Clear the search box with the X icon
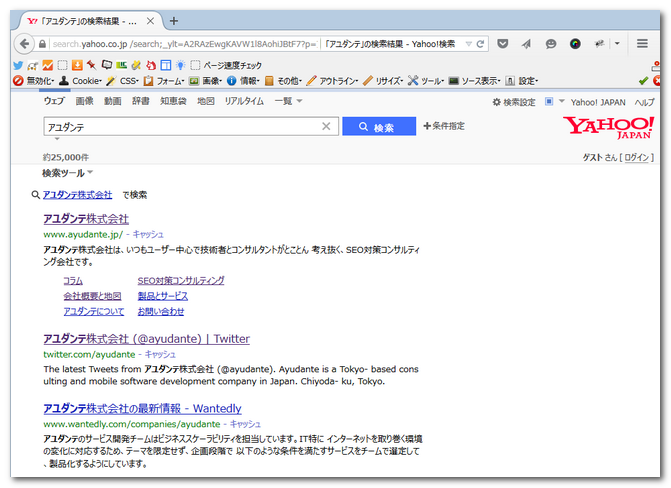 pos(326,126)
